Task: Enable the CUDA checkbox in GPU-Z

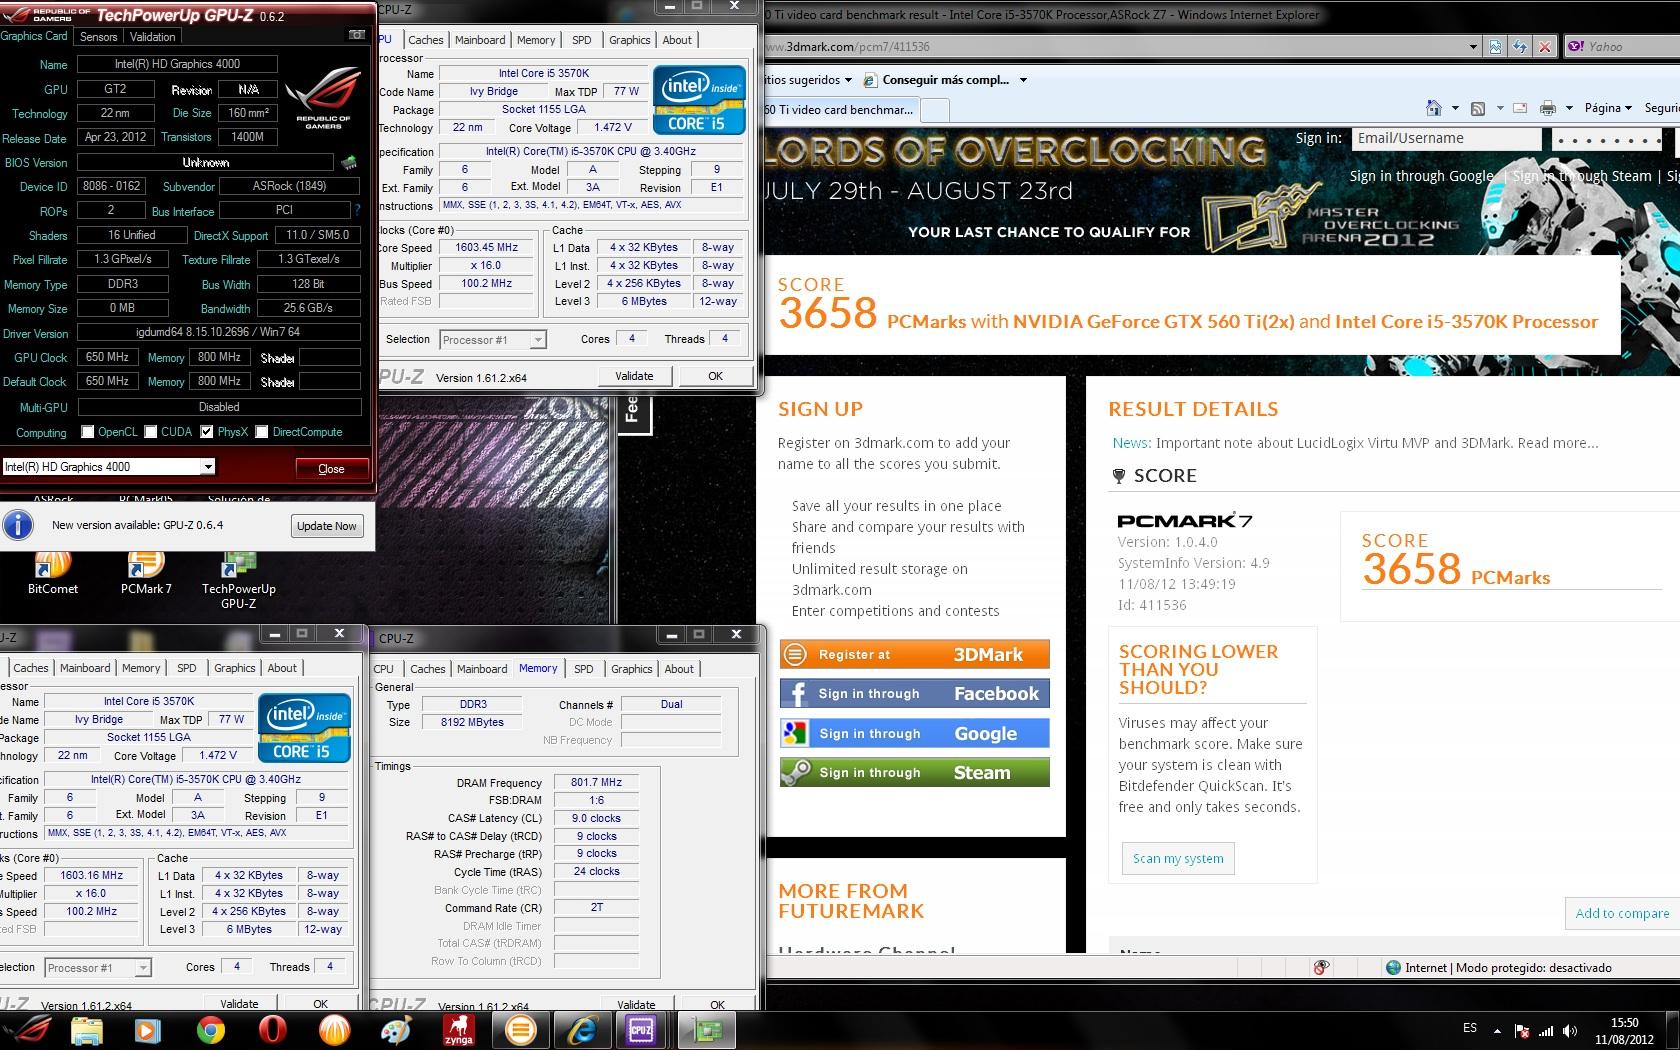Action: 151,432
